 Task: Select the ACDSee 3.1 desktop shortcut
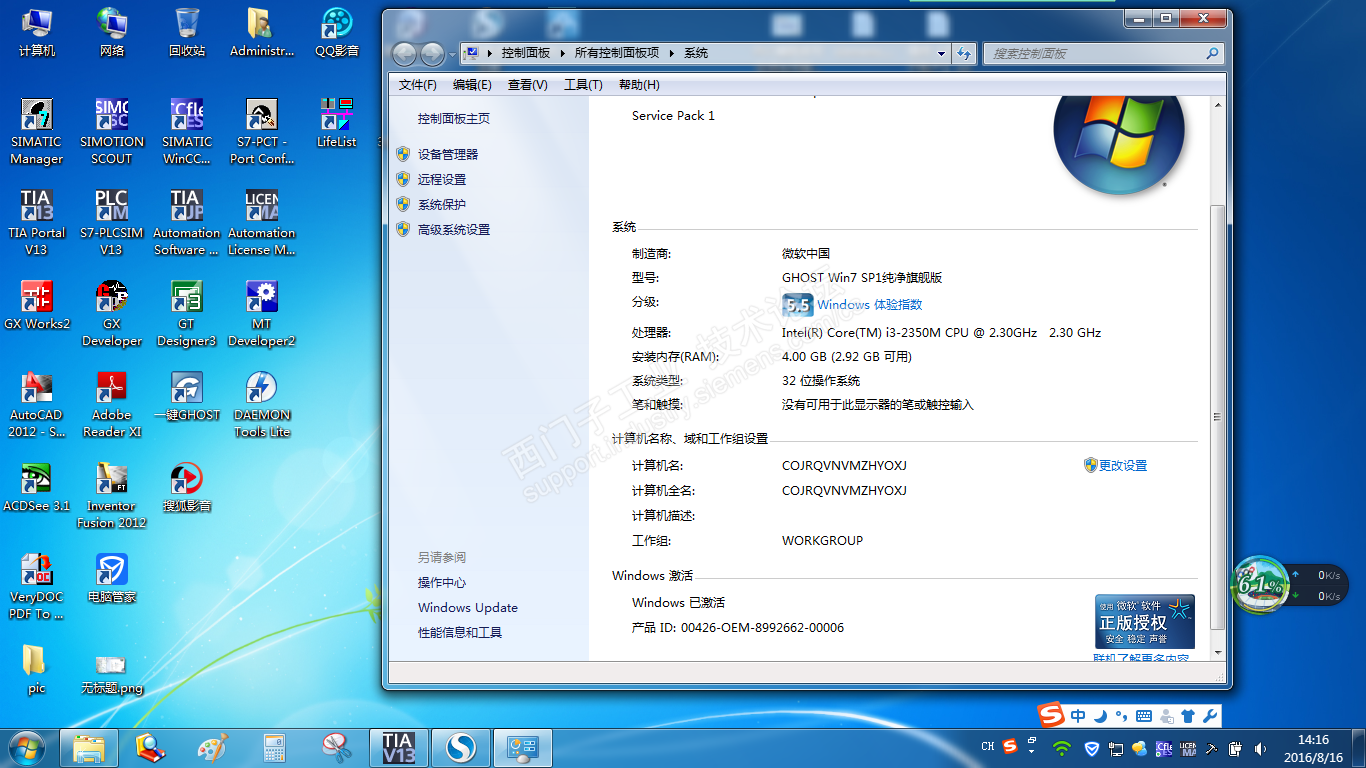(37, 487)
